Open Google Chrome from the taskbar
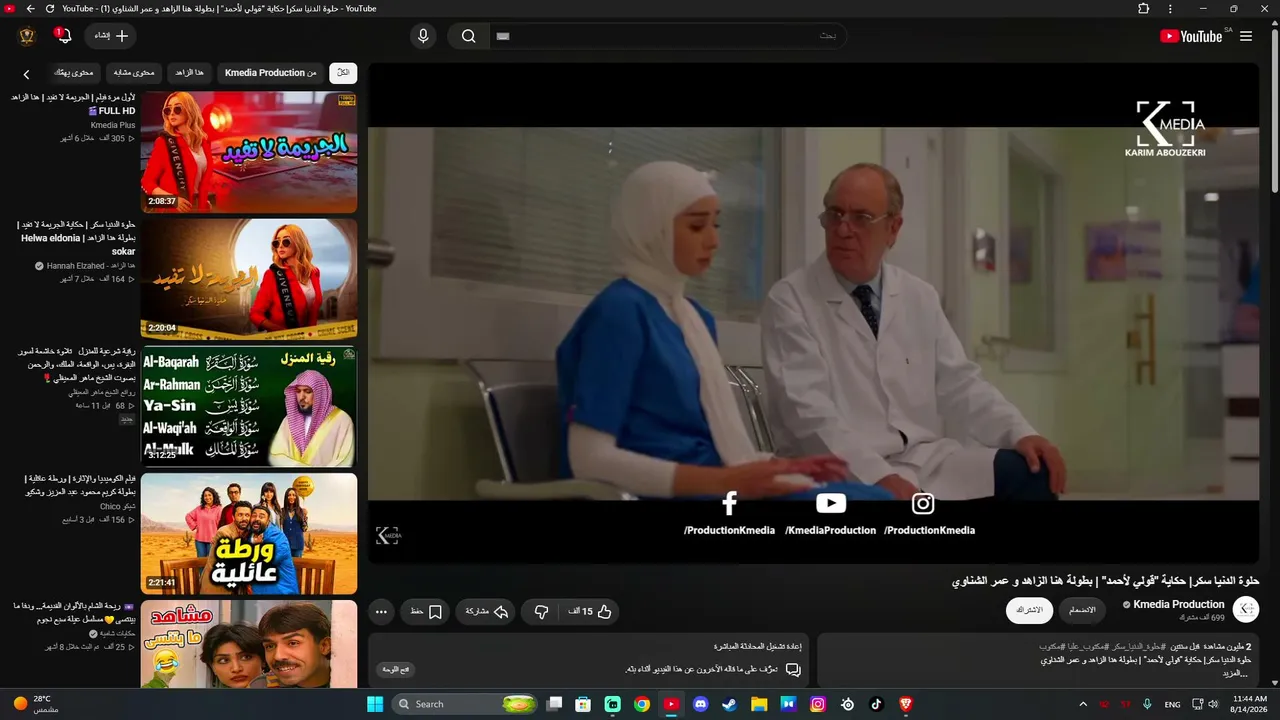Image resolution: width=1280 pixels, height=720 pixels. [x=642, y=704]
